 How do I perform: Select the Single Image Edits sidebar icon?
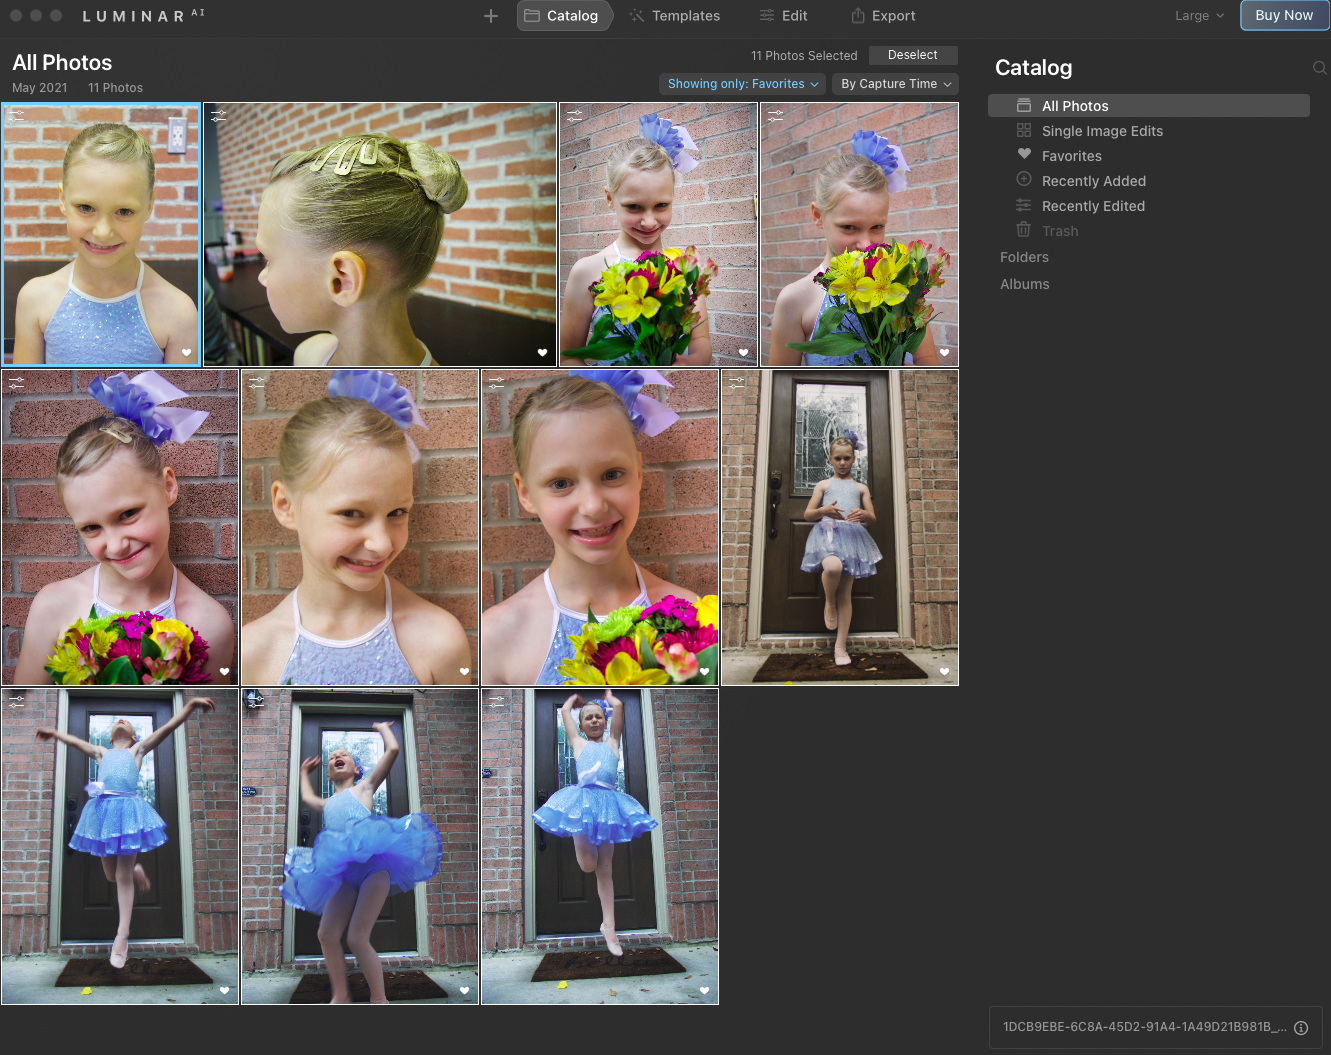[x=1023, y=130]
